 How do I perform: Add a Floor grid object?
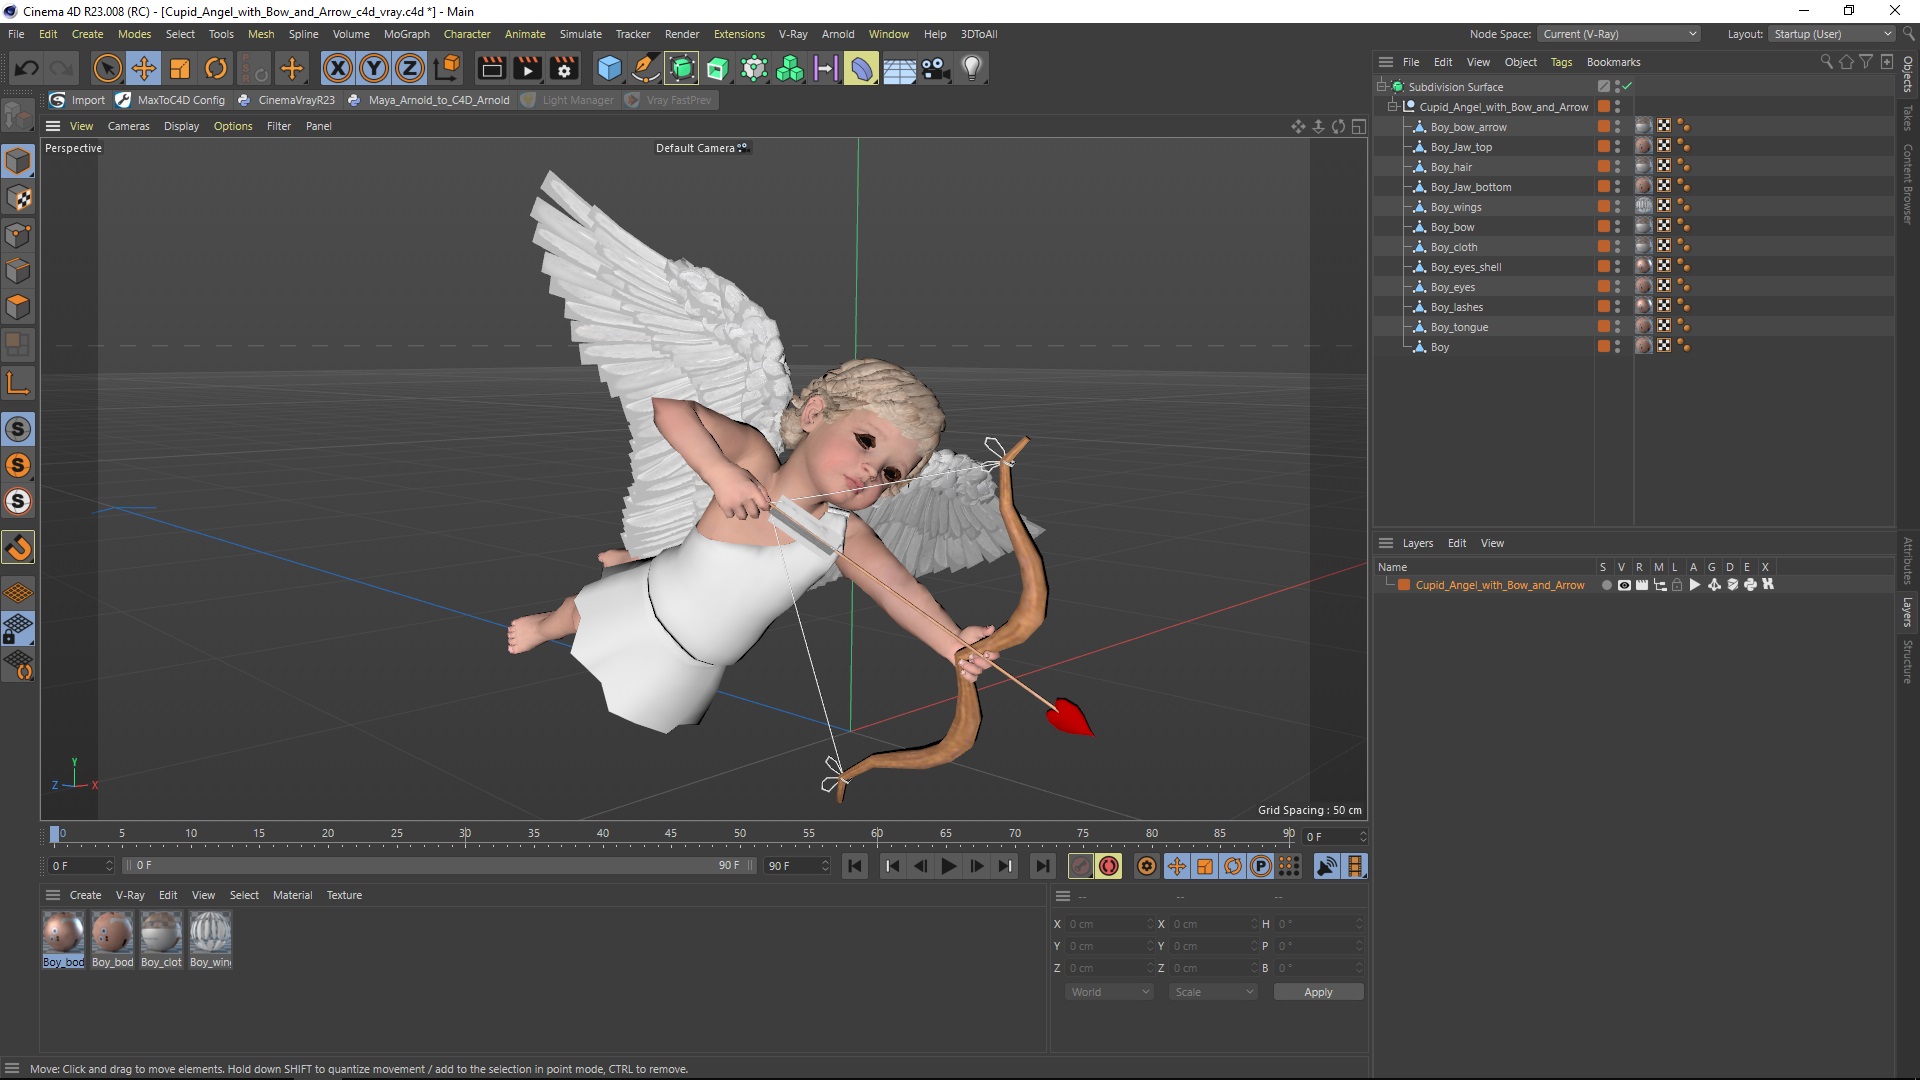coord(899,68)
